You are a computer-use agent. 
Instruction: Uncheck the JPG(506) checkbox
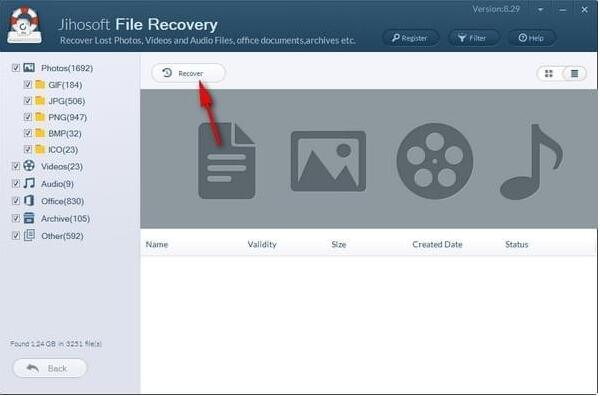(28, 101)
